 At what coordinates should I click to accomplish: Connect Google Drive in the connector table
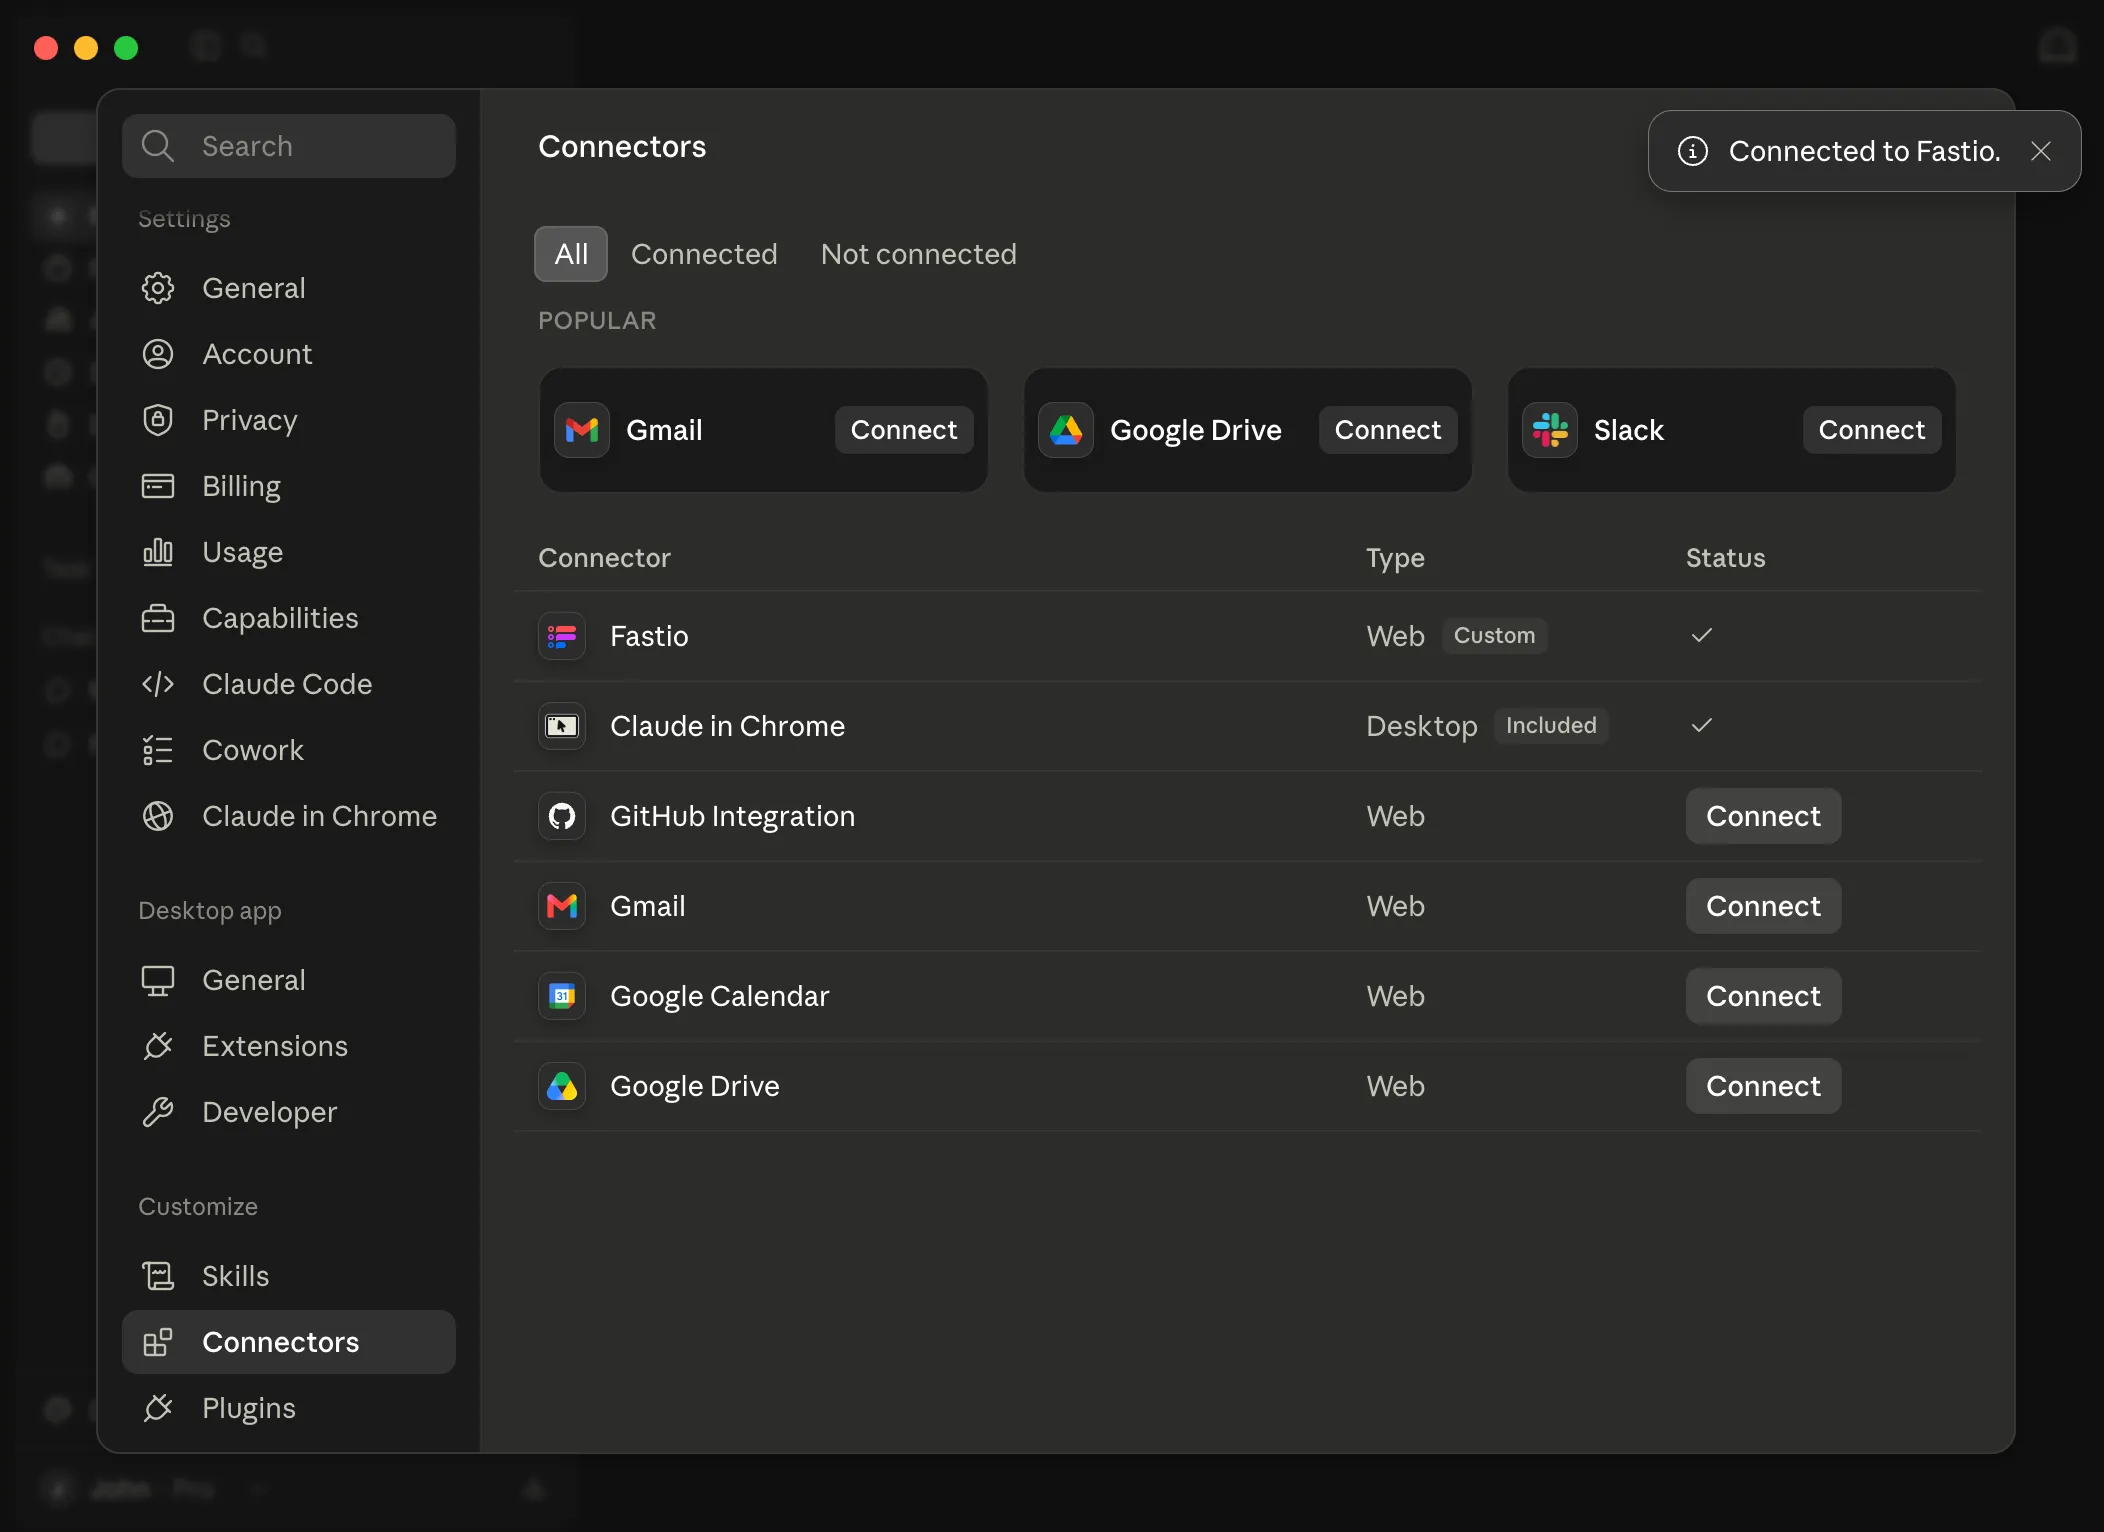coord(1763,1086)
